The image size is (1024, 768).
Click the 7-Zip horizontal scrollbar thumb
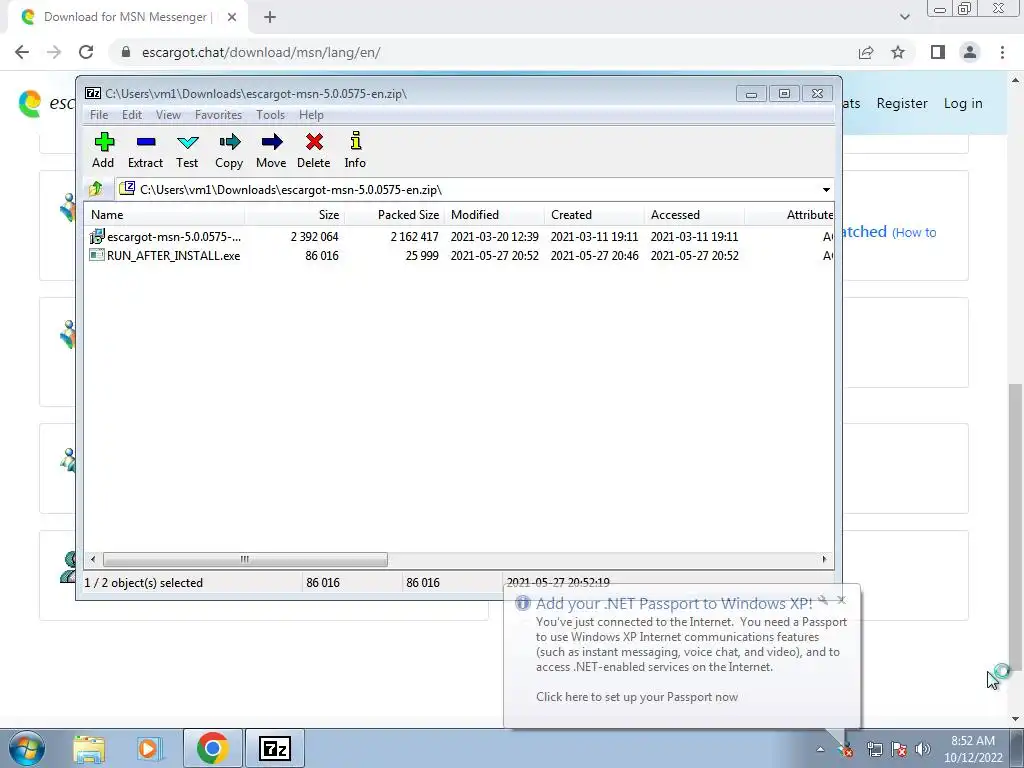(x=245, y=559)
